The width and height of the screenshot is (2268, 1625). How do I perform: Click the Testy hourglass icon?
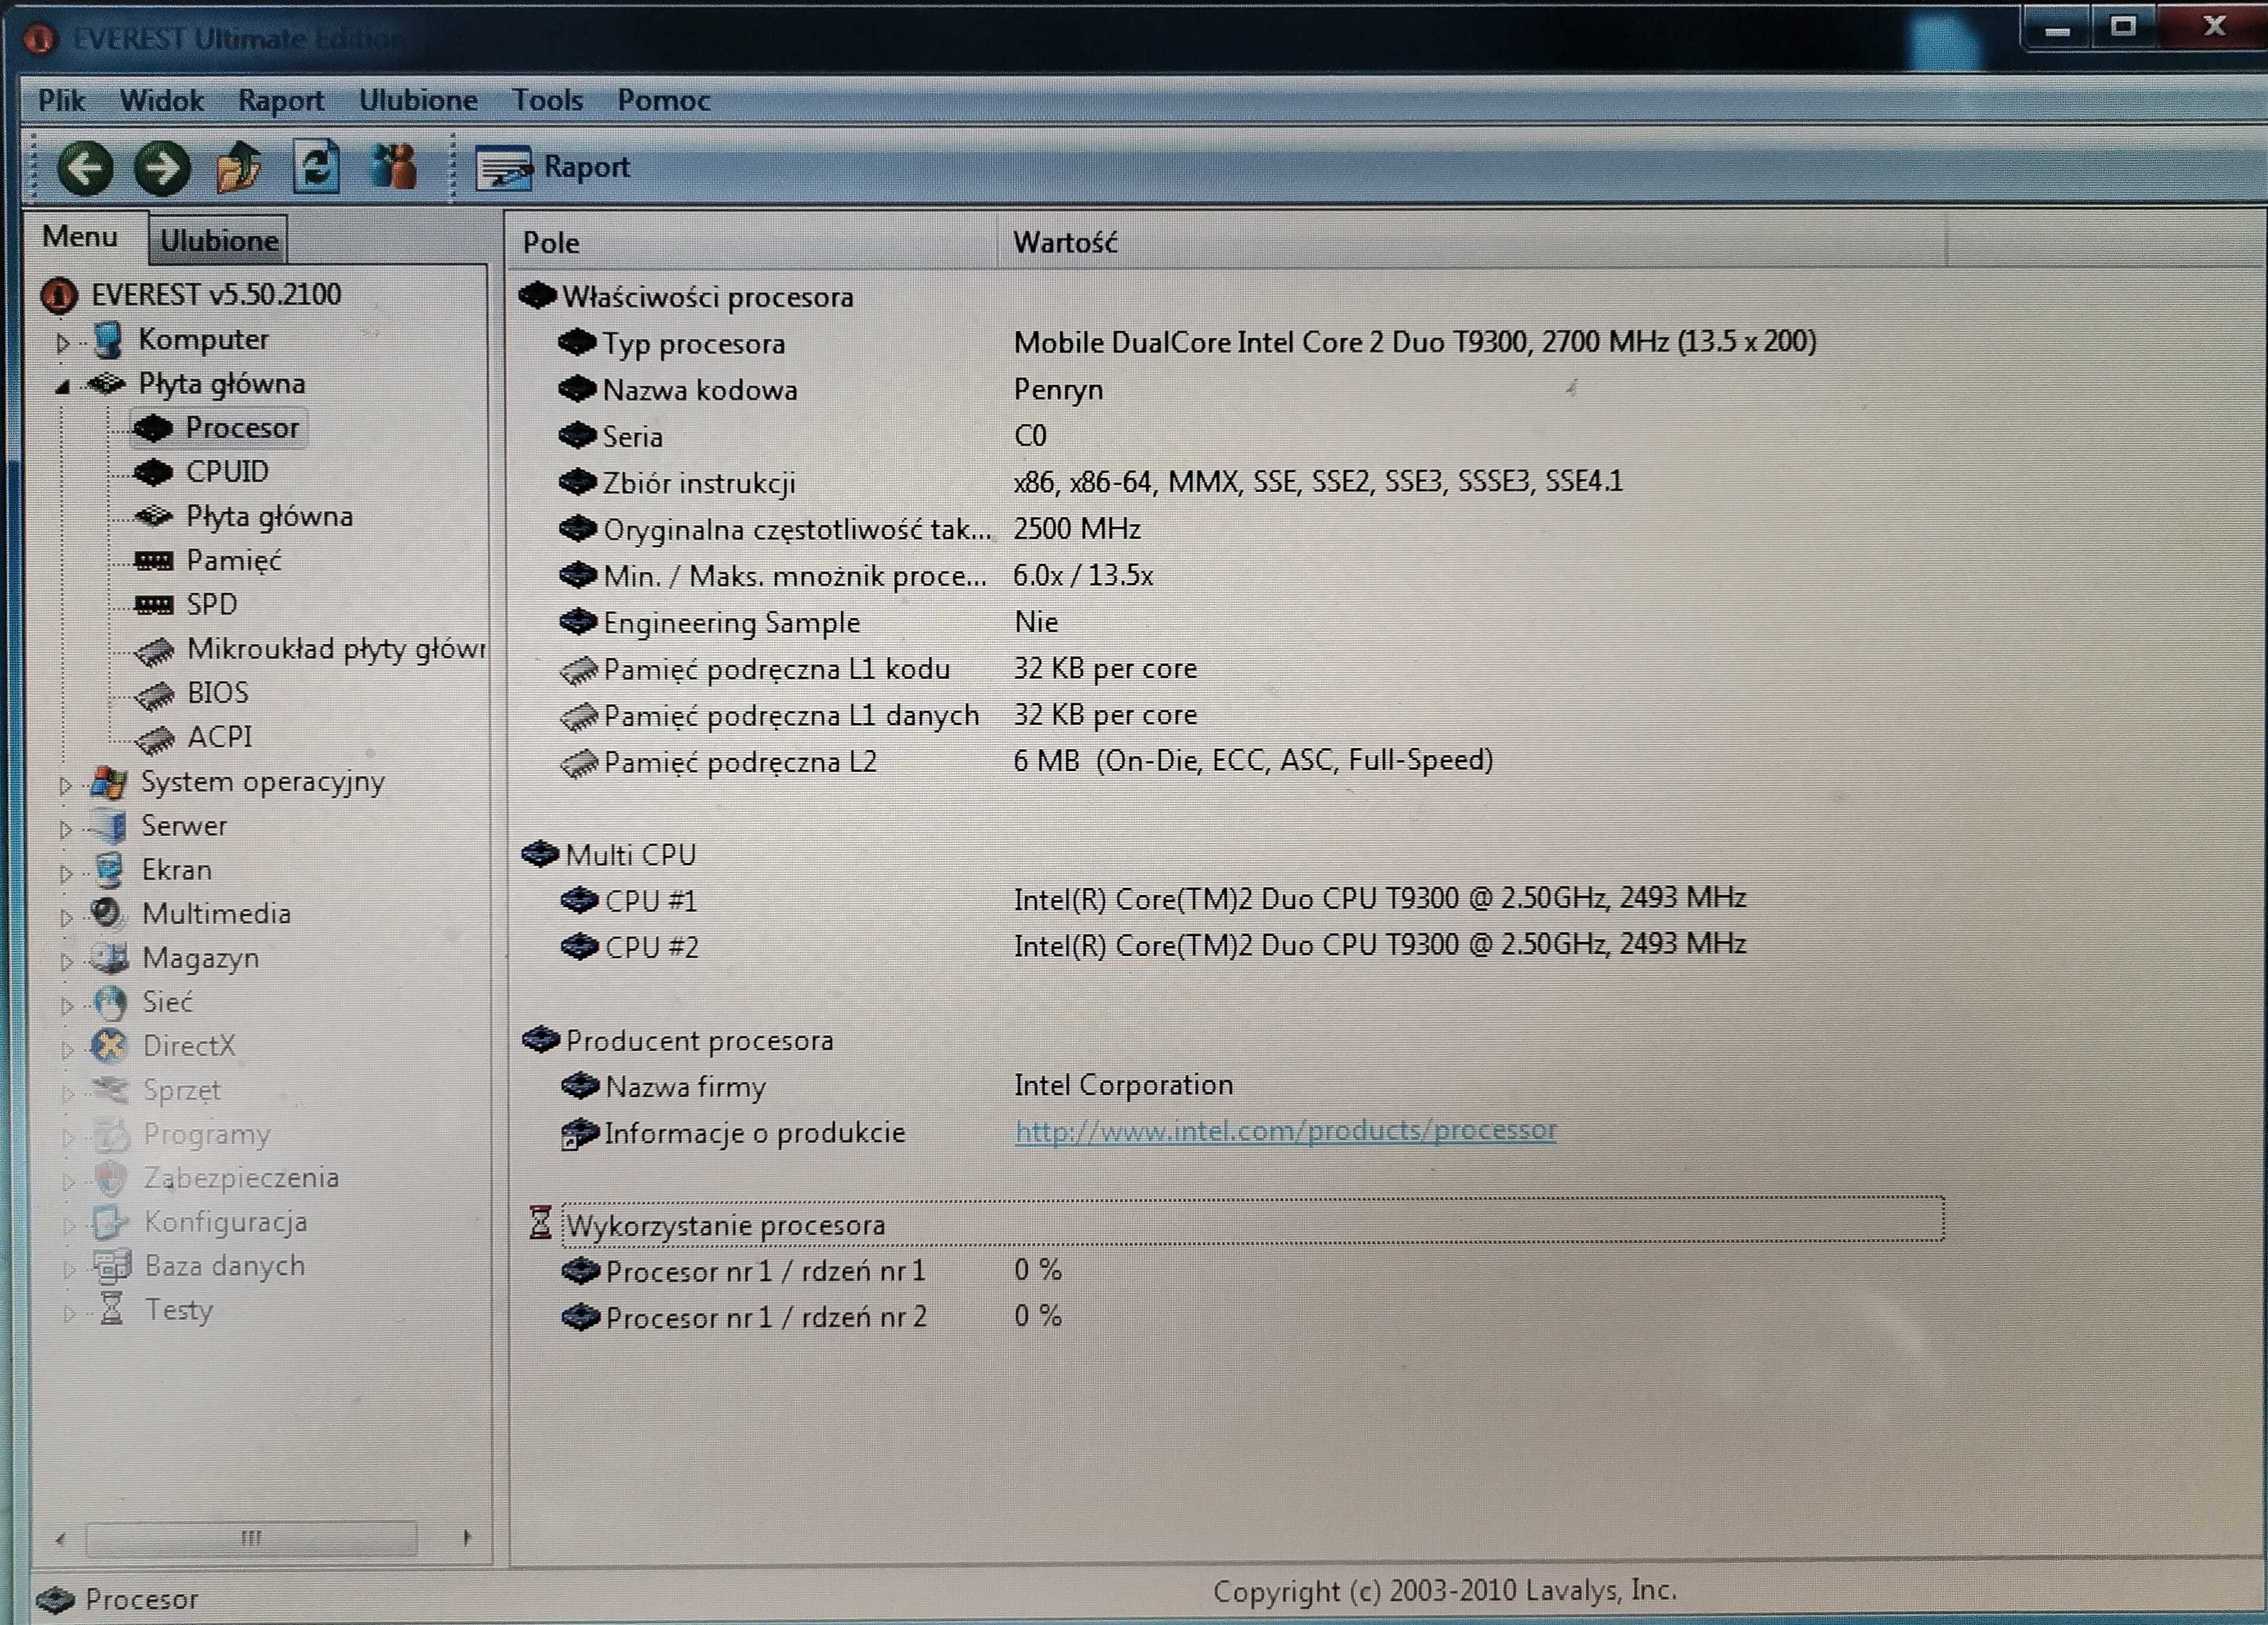(x=112, y=1309)
